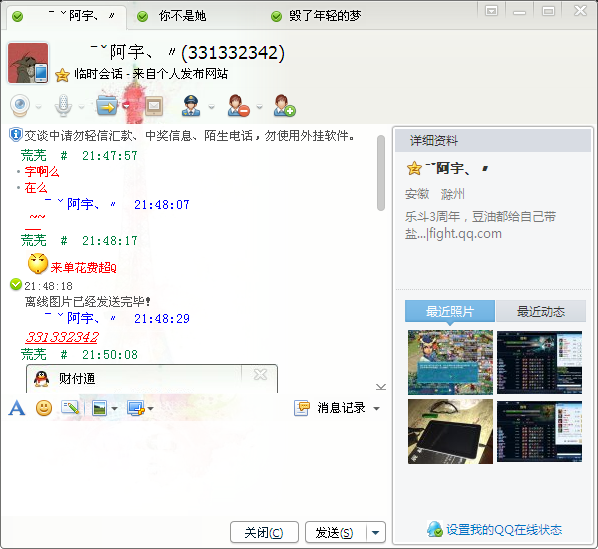This screenshot has height=549, width=598.
Task: Expand the police icon dropdown arrow
Action: (x=211, y=107)
